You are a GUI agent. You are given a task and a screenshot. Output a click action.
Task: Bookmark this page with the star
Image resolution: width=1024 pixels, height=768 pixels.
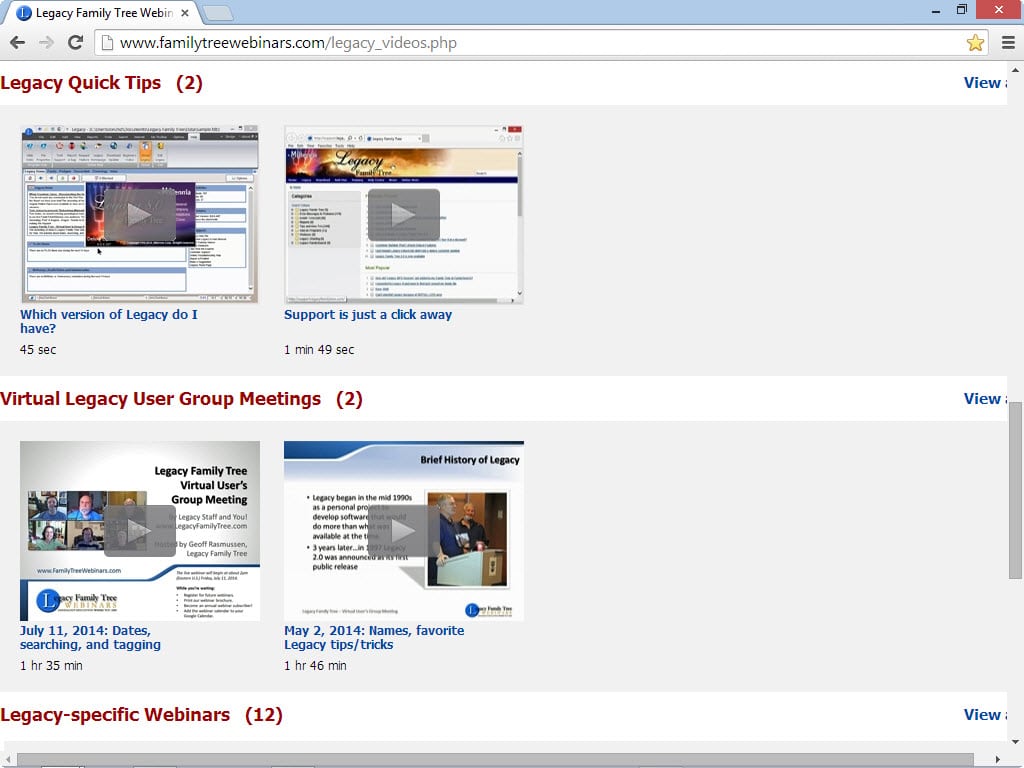975,43
